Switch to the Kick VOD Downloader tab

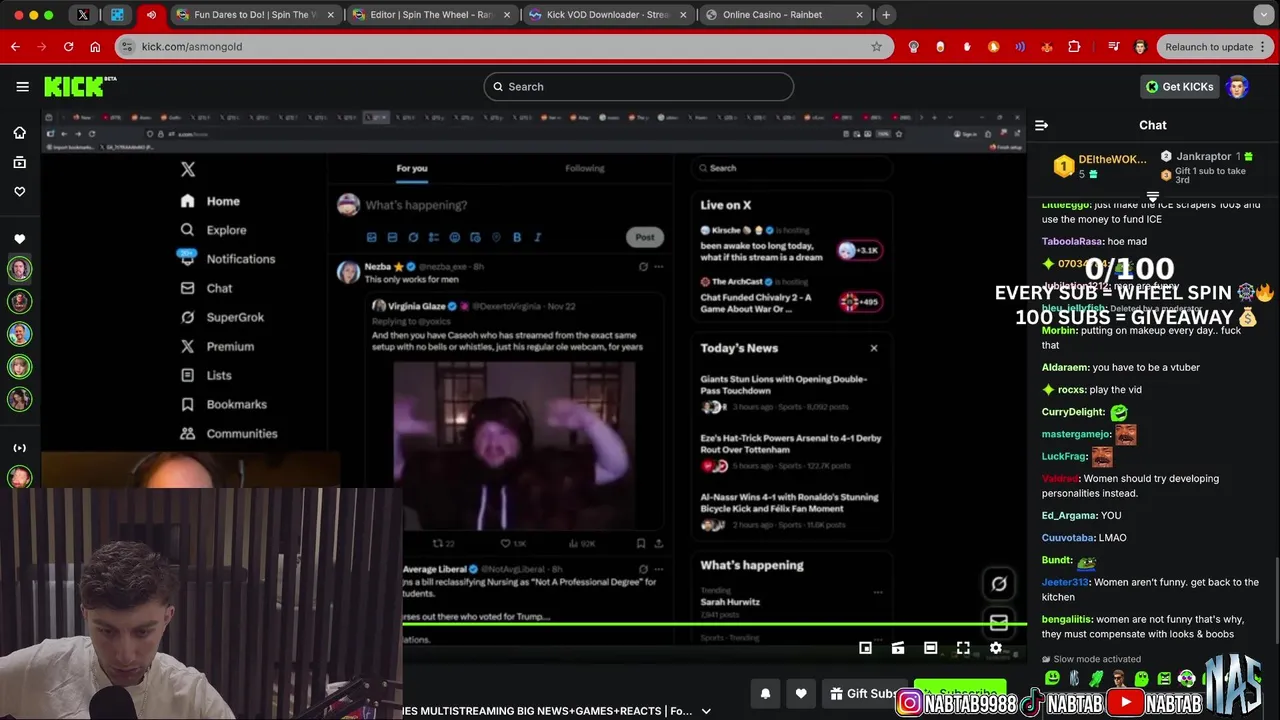[x=608, y=15]
